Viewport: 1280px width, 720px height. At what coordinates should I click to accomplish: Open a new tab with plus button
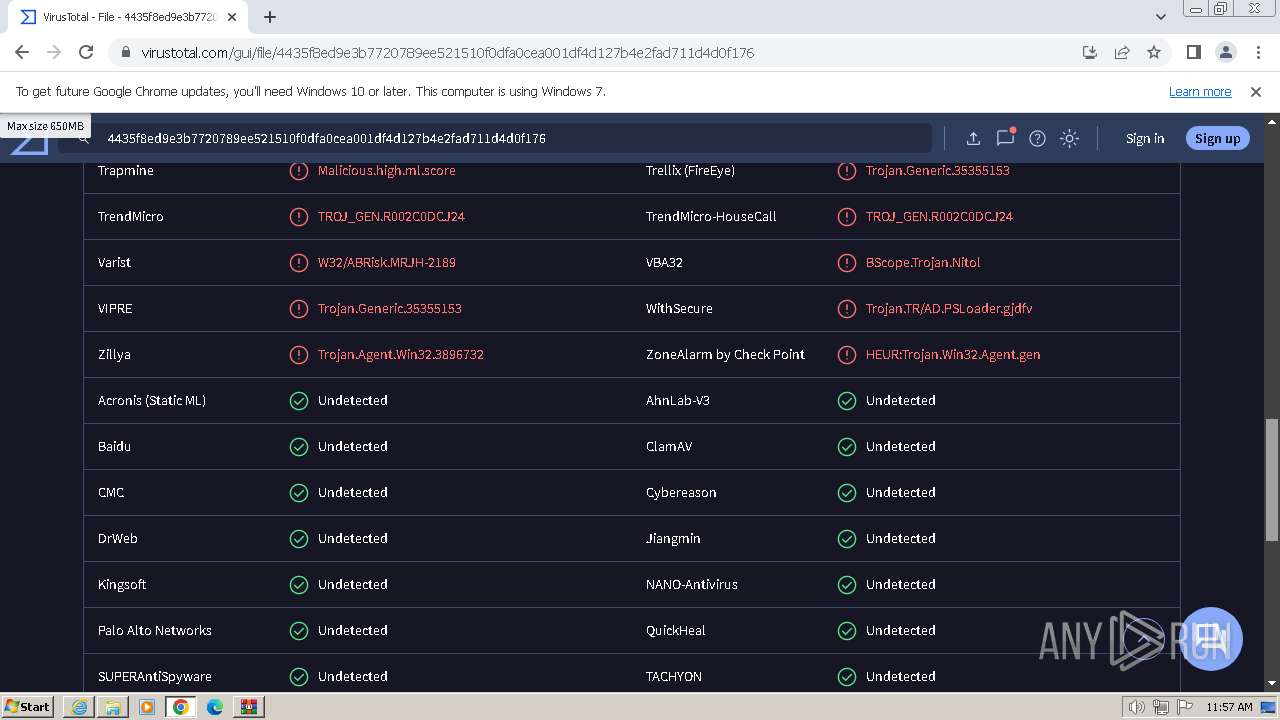click(x=270, y=17)
